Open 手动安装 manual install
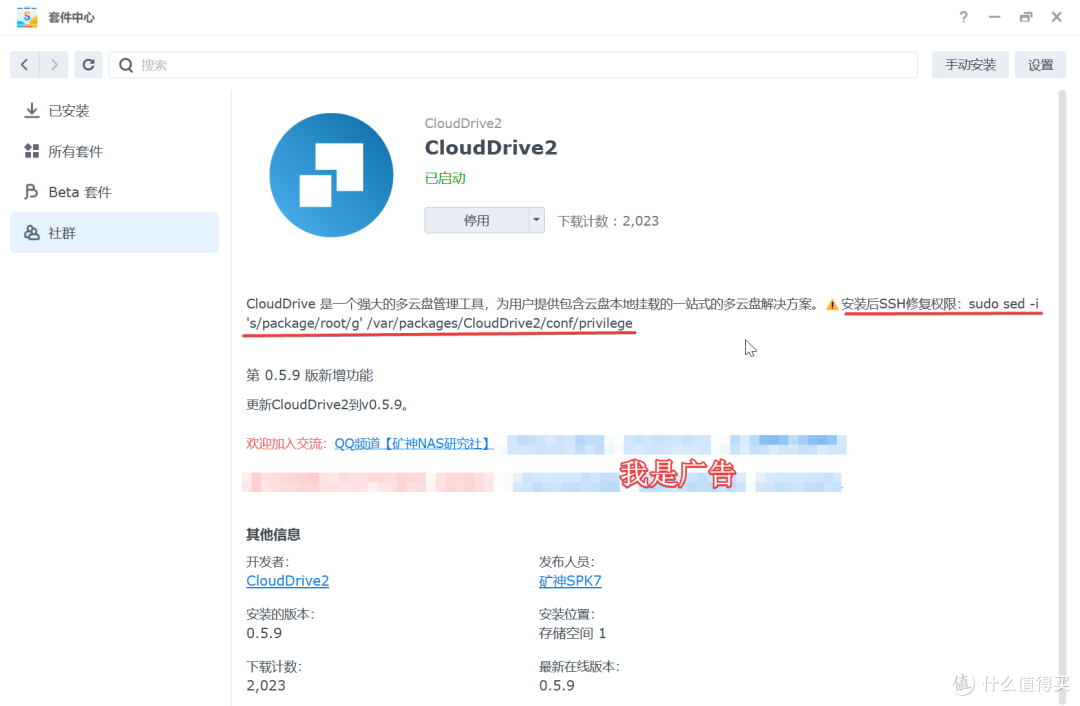The image size is (1080, 706). click(x=970, y=65)
